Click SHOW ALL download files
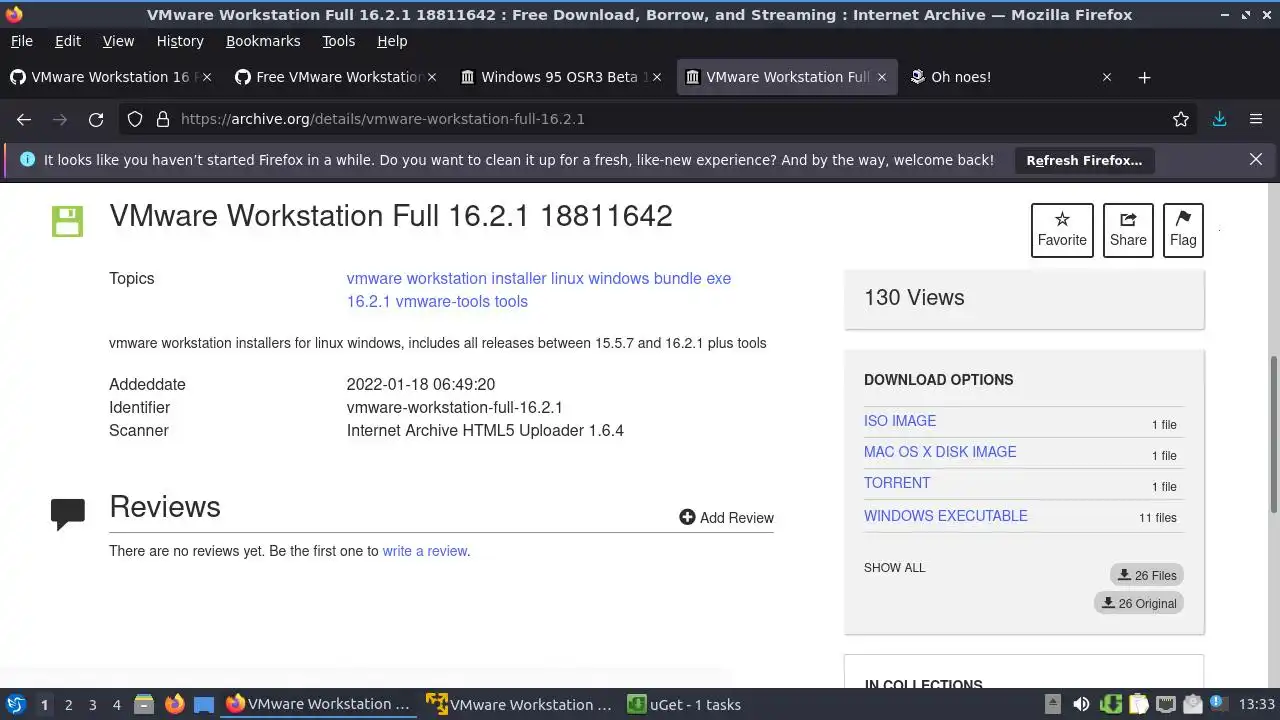The height and width of the screenshot is (720, 1280). [x=895, y=567]
